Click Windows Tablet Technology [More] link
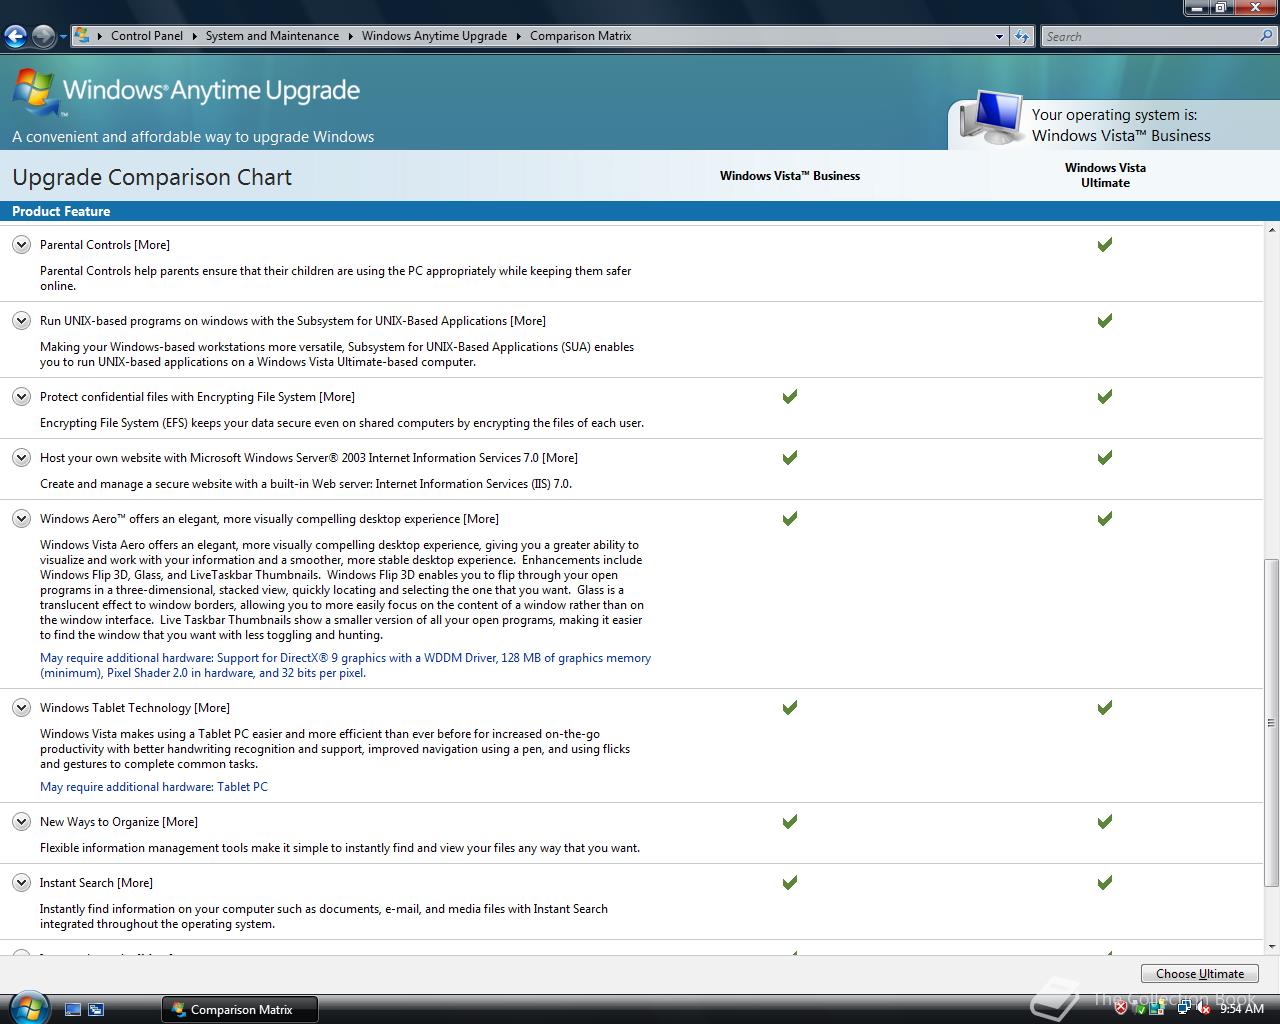Image resolution: width=1280 pixels, height=1024 pixels. pyautogui.click(x=135, y=708)
